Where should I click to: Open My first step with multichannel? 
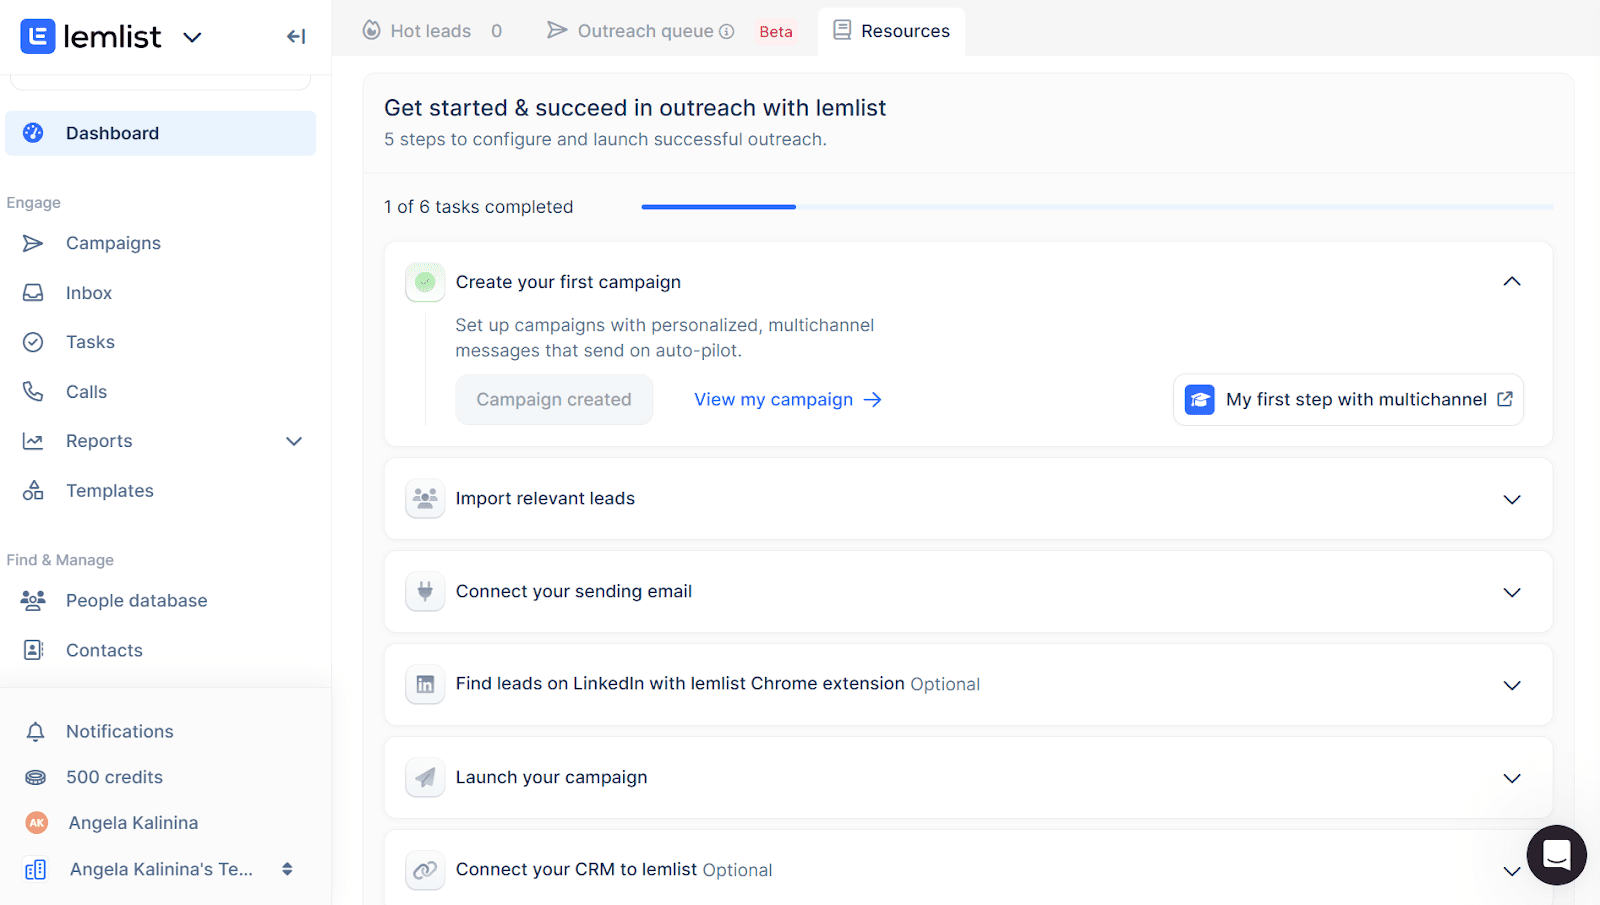pyautogui.click(x=1348, y=400)
